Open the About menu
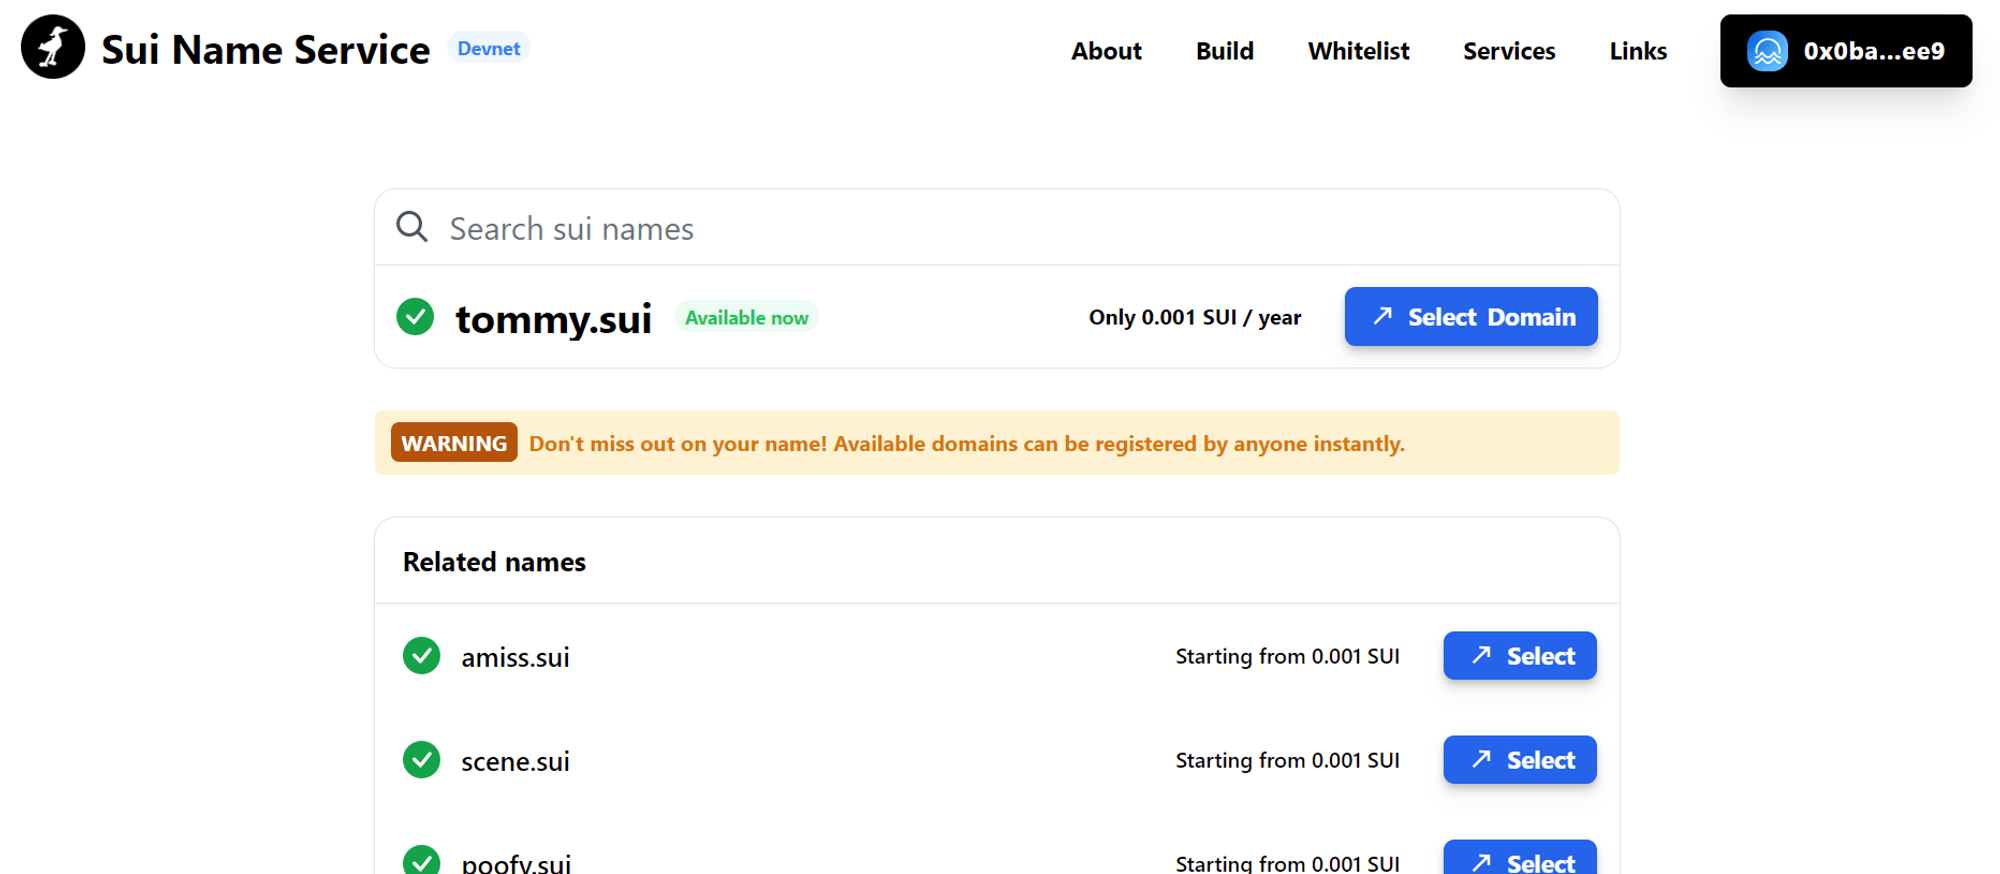Screen dimensions: 2000x874 tap(1106, 51)
